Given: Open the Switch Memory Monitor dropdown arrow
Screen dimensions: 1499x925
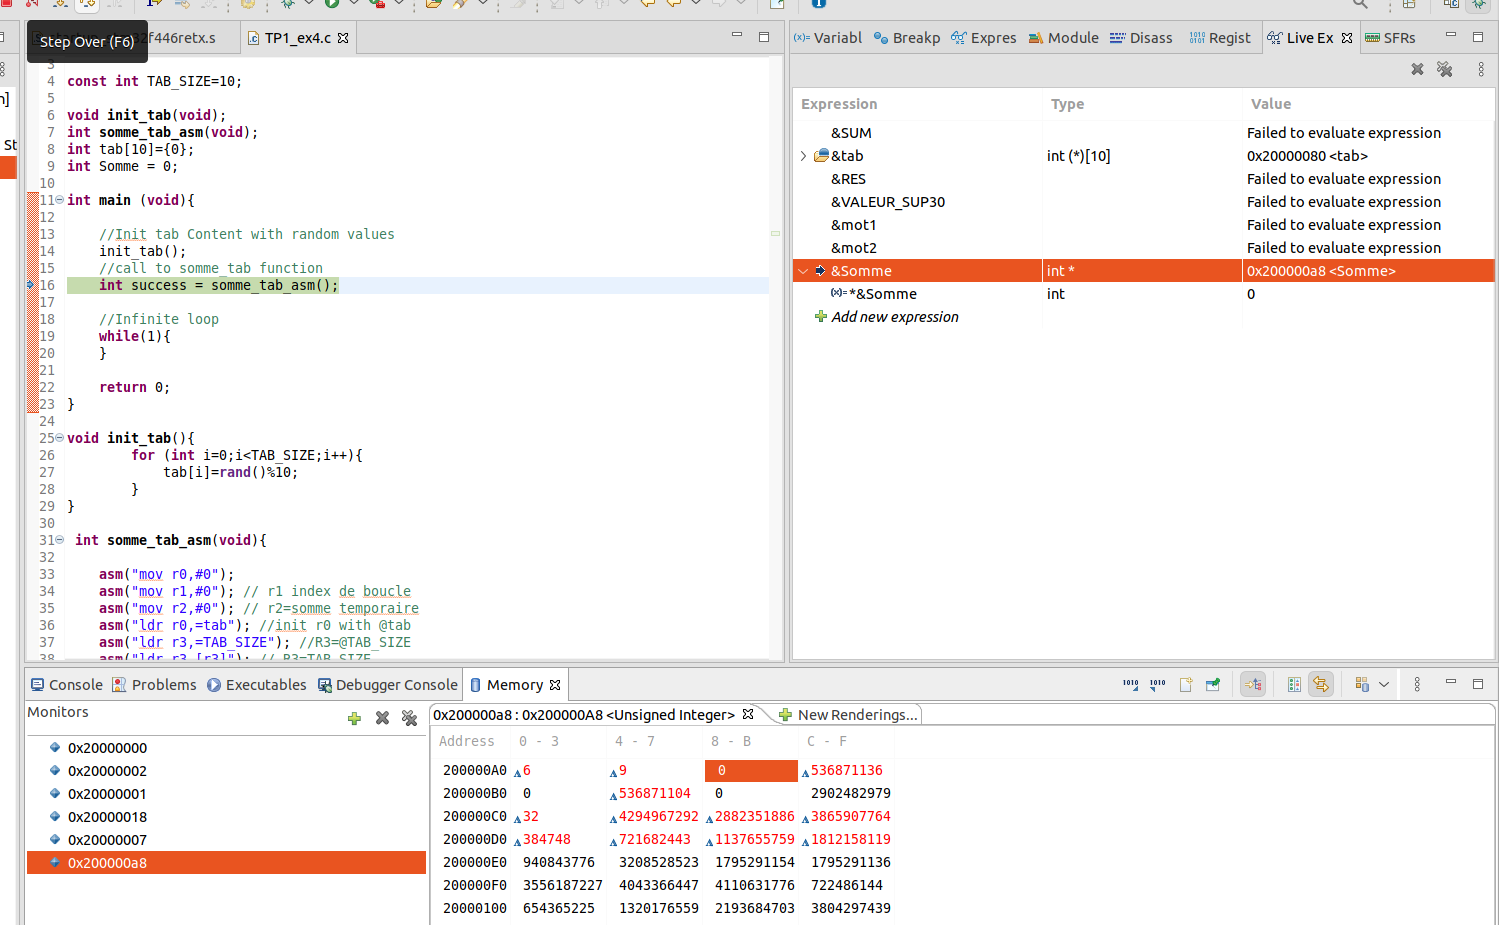Looking at the screenshot, I should tap(1384, 685).
